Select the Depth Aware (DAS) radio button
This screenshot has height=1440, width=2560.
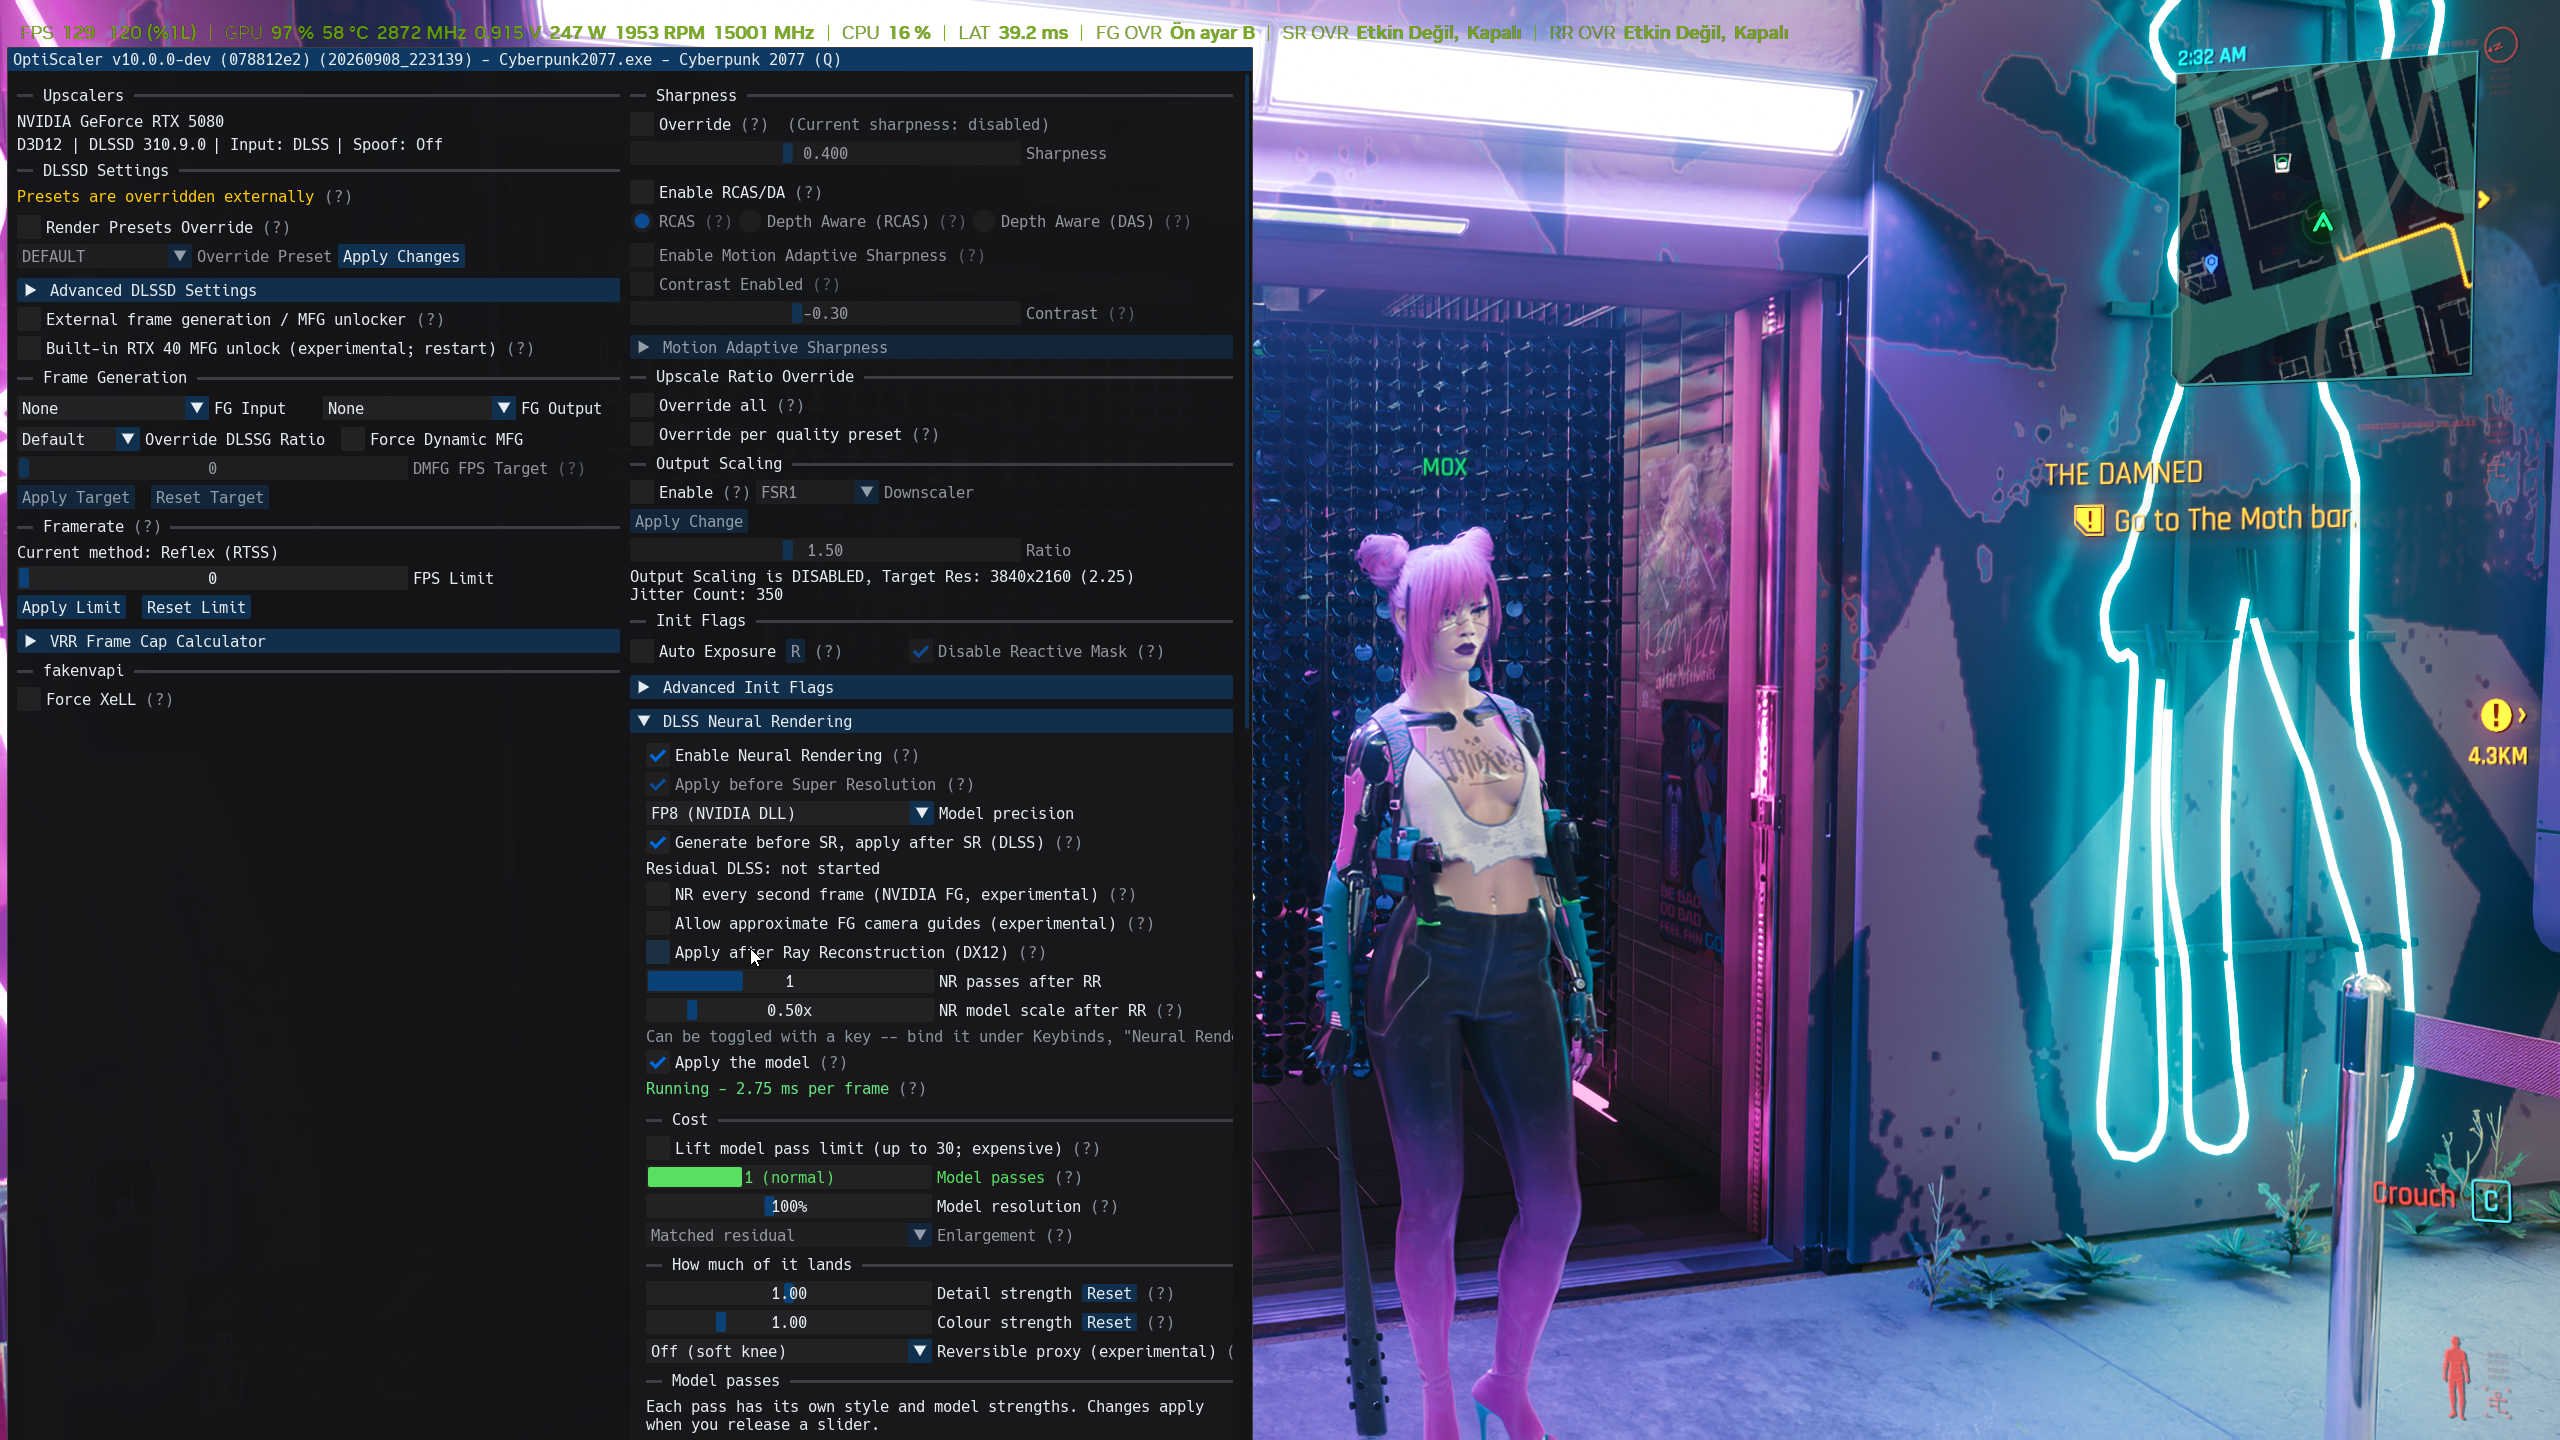(x=985, y=221)
